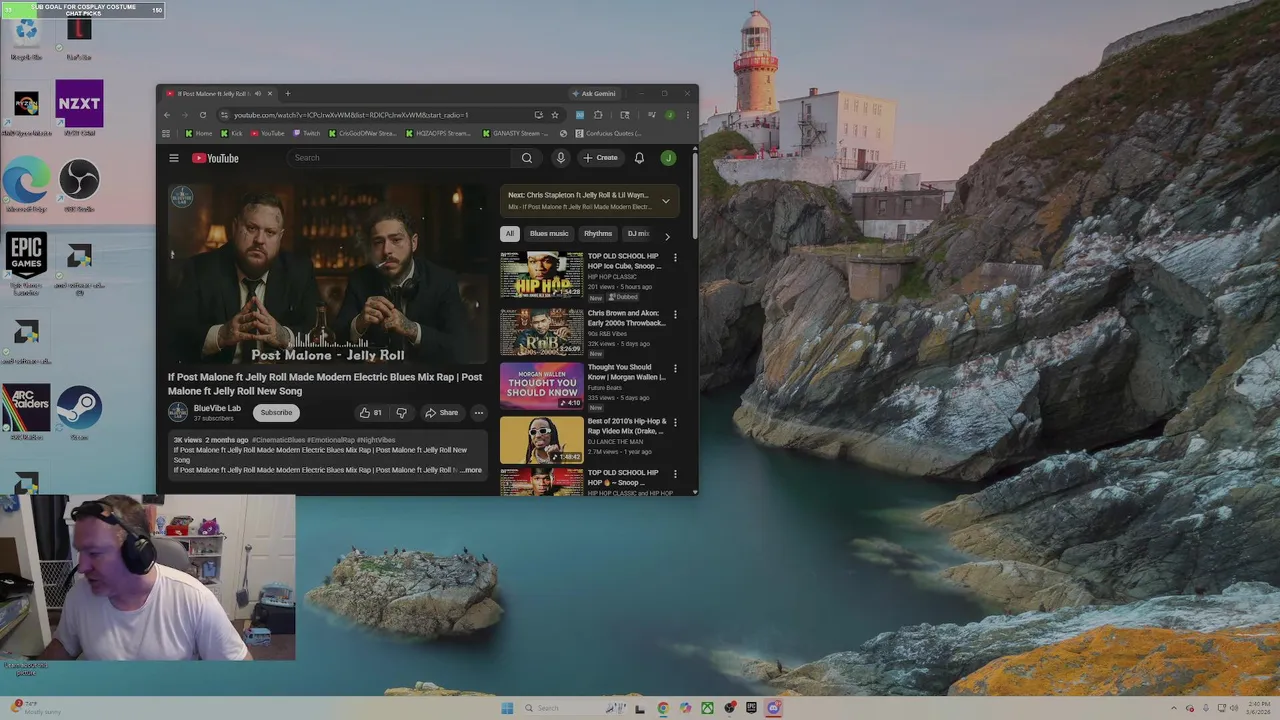The width and height of the screenshot is (1280, 720).
Task: Open Chrome from the taskbar
Action: [663, 708]
